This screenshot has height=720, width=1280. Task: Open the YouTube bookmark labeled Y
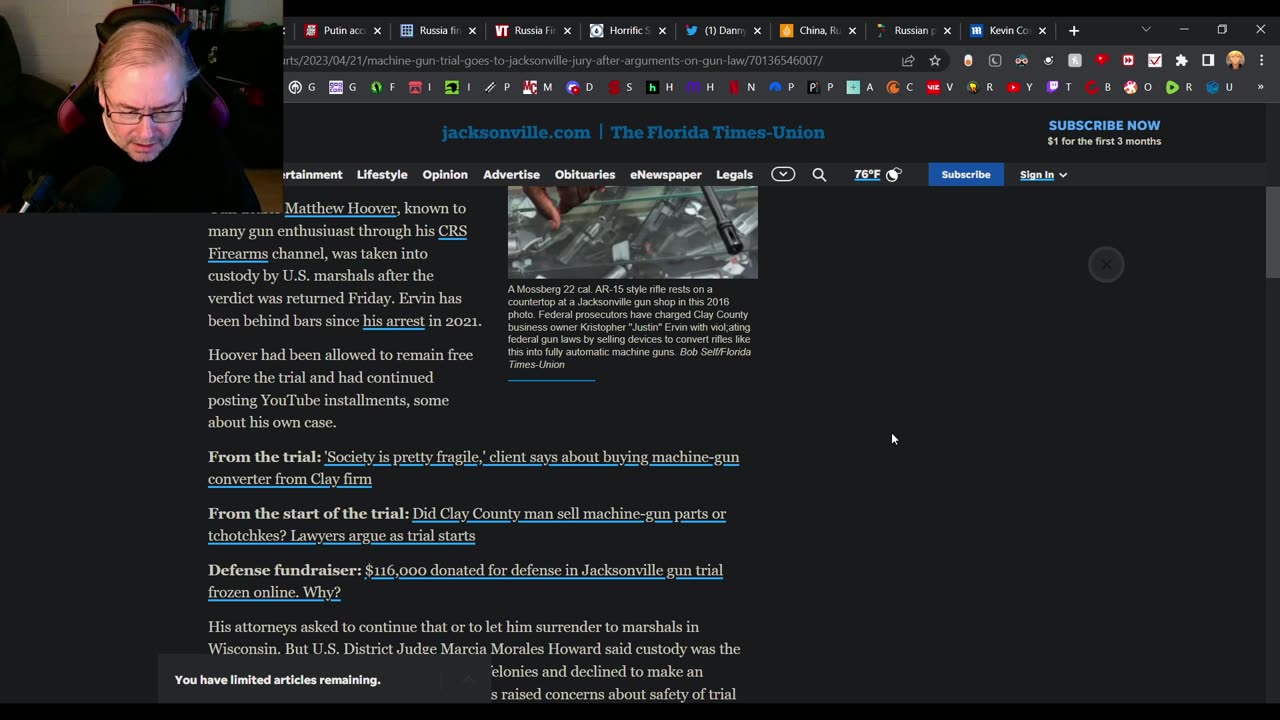pyautogui.click(x=1020, y=87)
